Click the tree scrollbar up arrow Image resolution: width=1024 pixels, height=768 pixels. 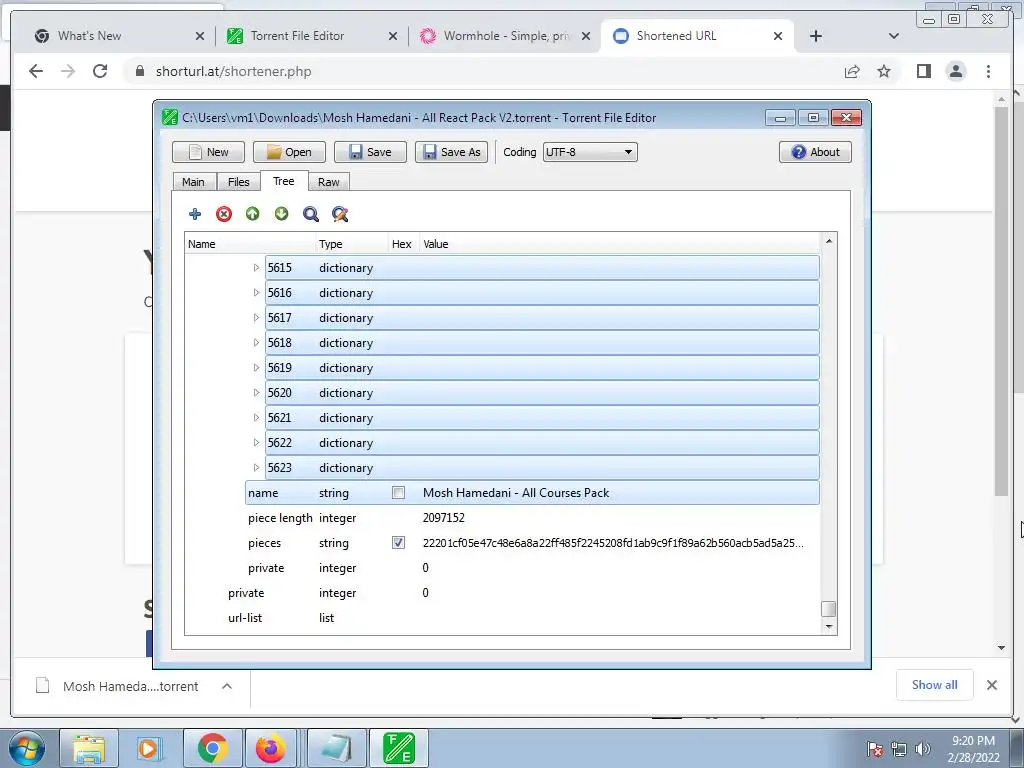point(829,241)
